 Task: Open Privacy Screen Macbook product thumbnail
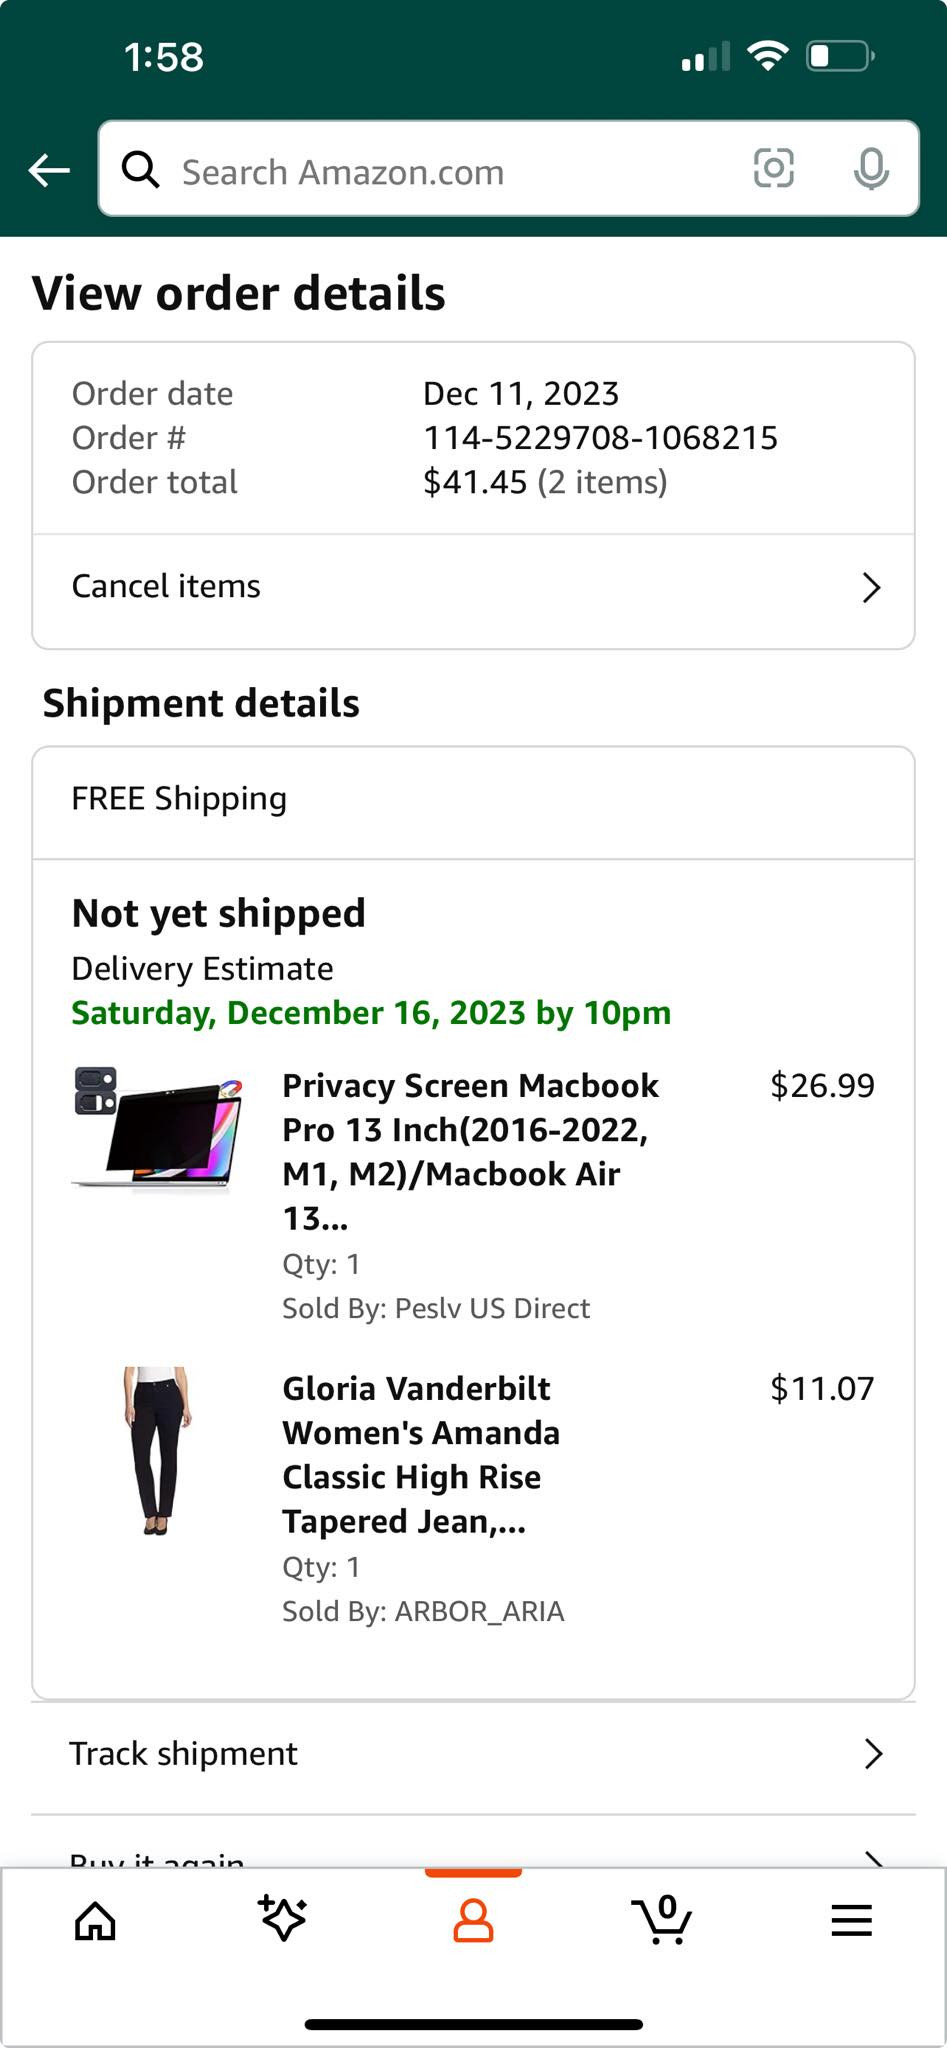click(157, 1128)
